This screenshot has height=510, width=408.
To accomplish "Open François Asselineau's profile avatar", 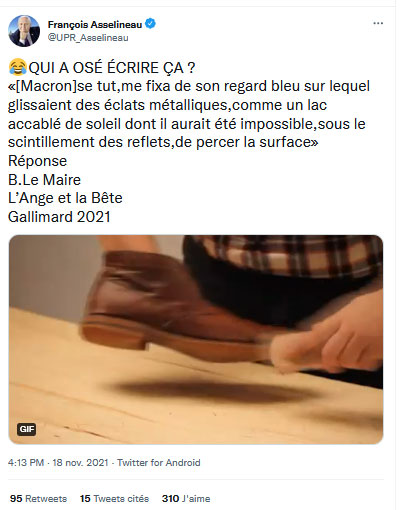I will [x=24, y=31].
